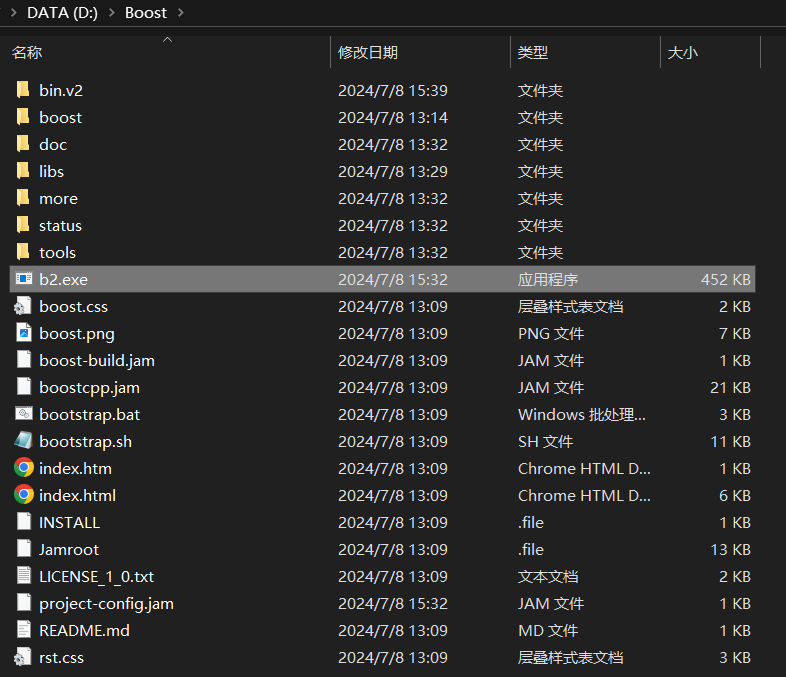
Task: Sort by the 大小 column header
Action: 682,52
